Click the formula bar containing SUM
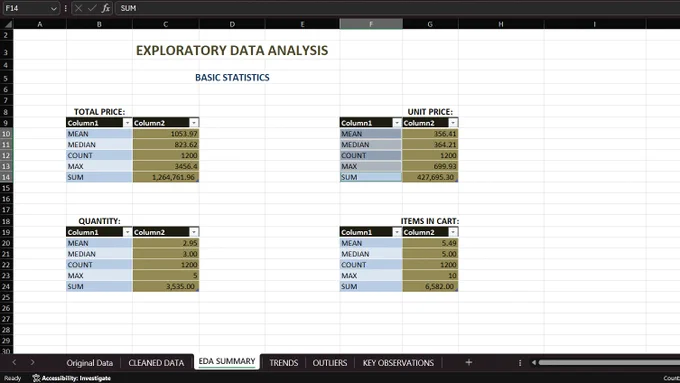Screen dimensions: 680x383 pyautogui.click(x=397, y=8)
